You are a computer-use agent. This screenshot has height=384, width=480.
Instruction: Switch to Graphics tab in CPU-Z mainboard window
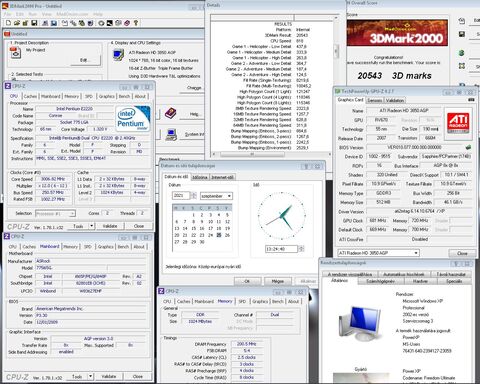[x=106, y=247]
